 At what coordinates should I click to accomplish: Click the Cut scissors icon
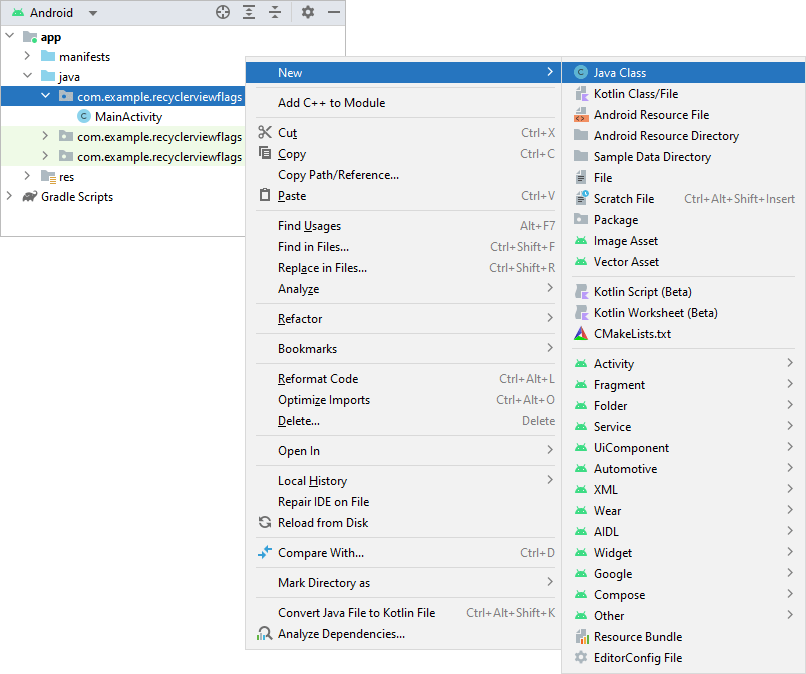pyautogui.click(x=265, y=133)
